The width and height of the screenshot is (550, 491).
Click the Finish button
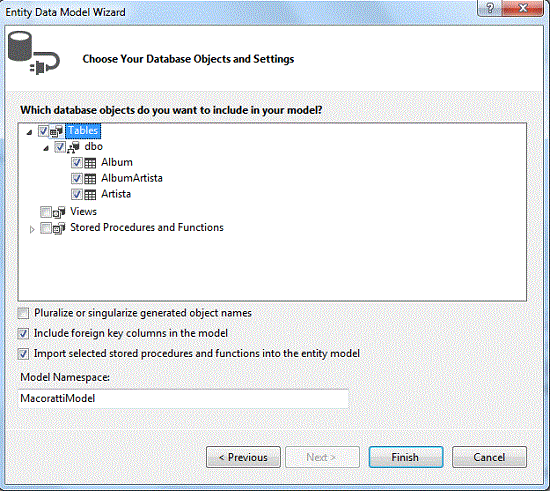tap(406, 457)
